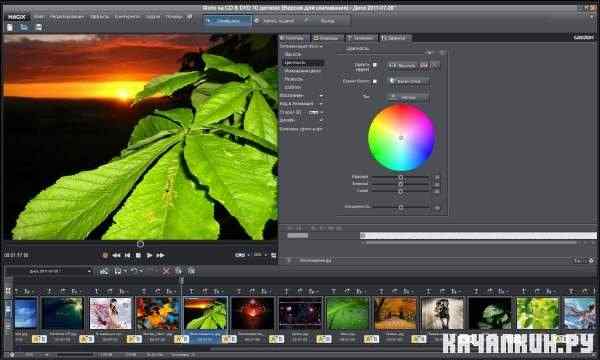
Task: Click the undo arrow in timeline toolbar
Action: pyautogui.click(x=134, y=271)
